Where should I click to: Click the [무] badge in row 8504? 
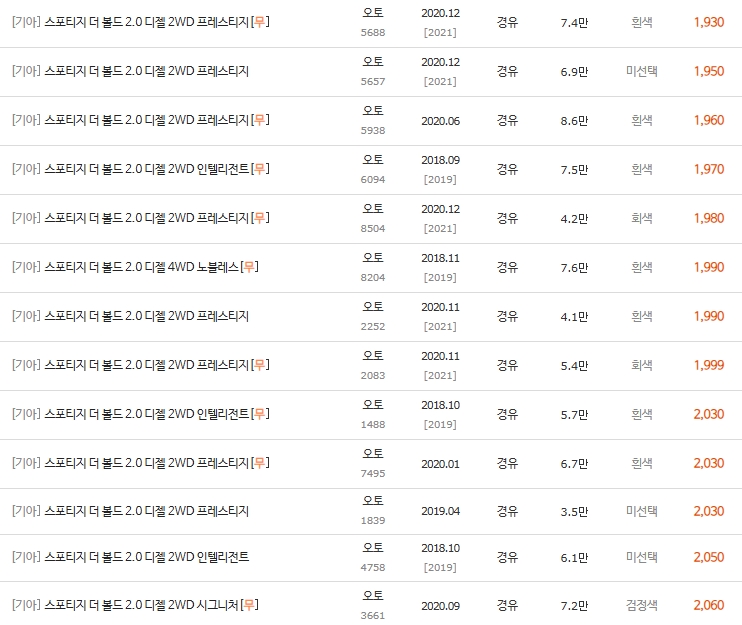point(260,218)
